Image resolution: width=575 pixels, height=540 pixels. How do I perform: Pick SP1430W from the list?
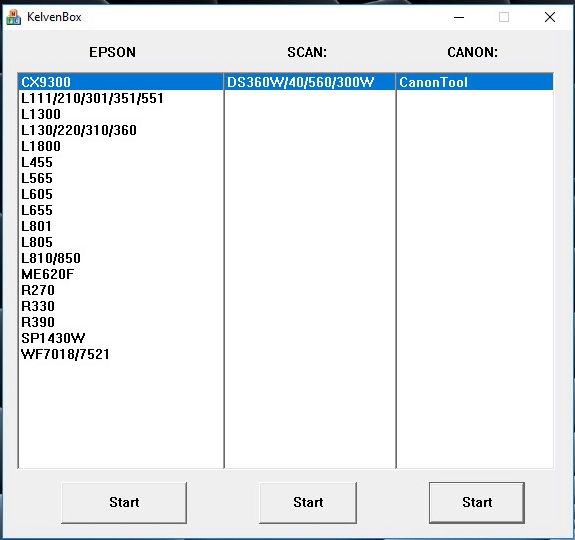[x=121, y=338]
